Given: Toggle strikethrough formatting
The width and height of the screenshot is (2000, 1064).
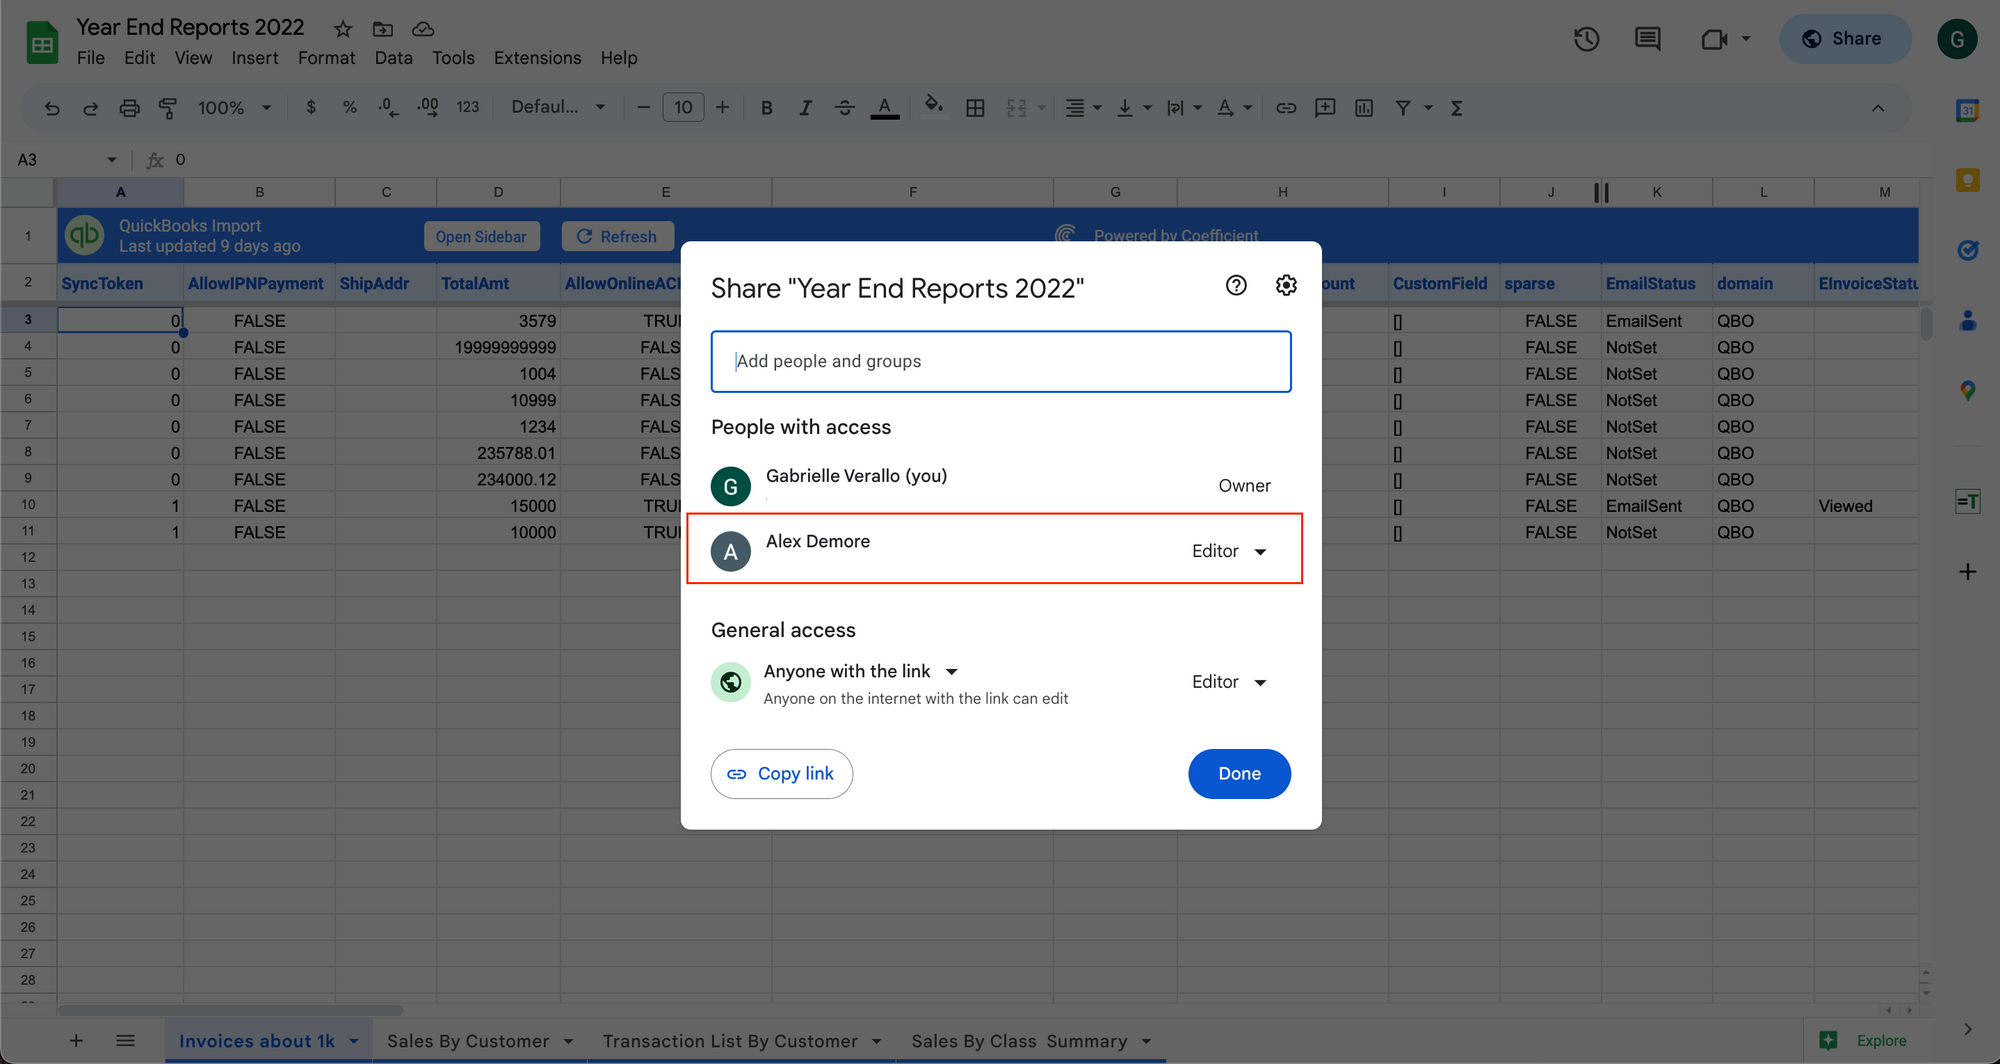Looking at the screenshot, I should [x=845, y=108].
